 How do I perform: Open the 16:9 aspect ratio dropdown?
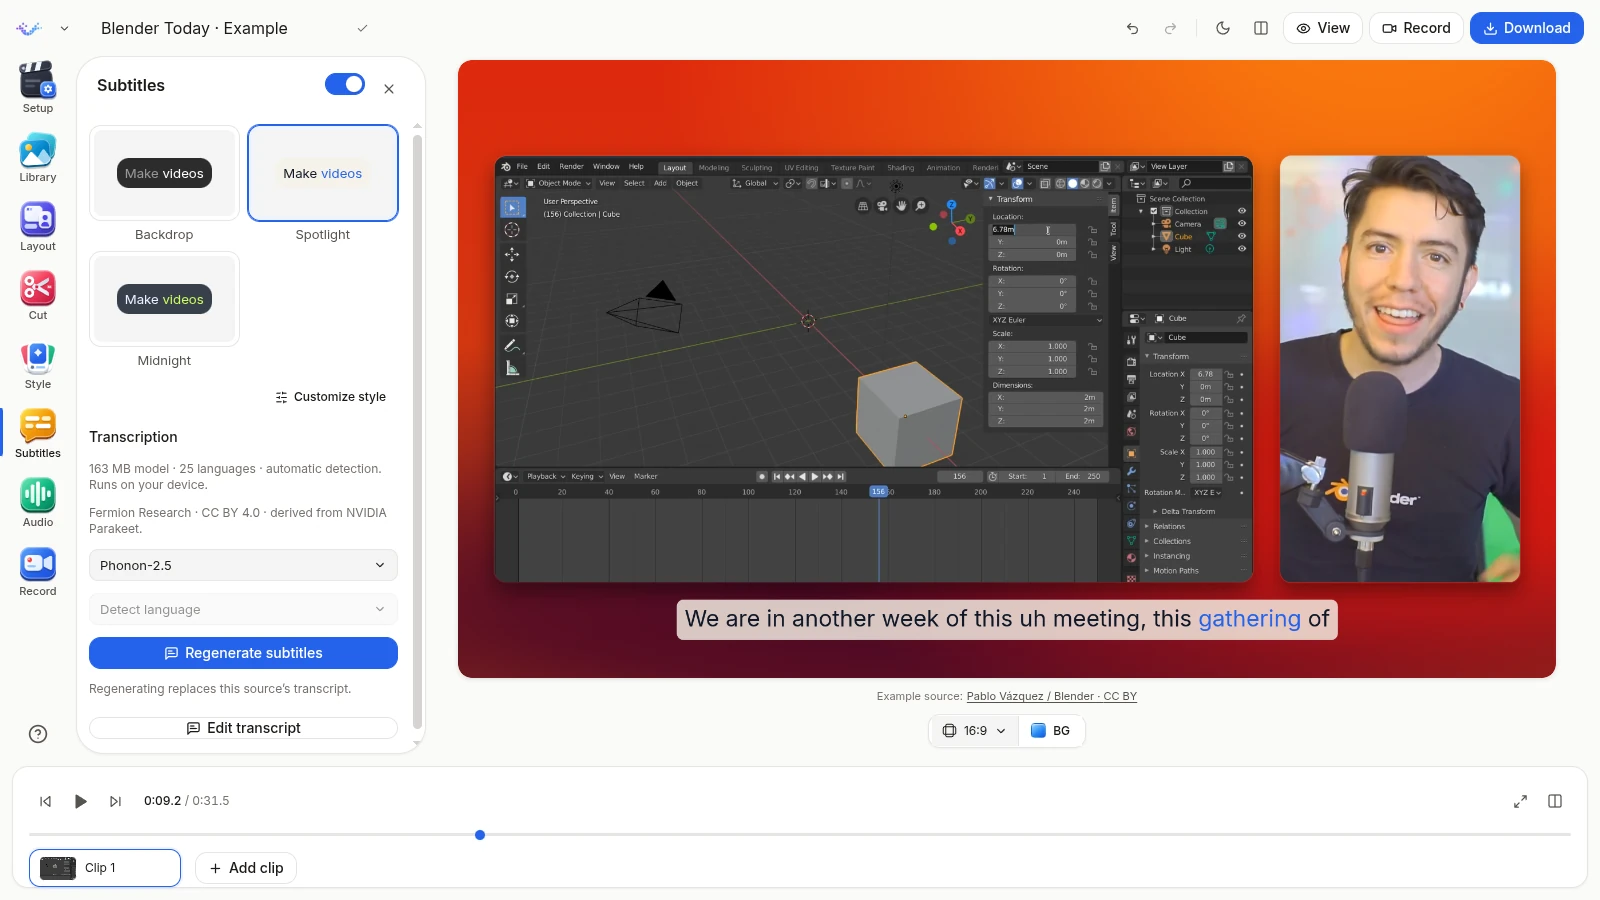[x=974, y=731]
